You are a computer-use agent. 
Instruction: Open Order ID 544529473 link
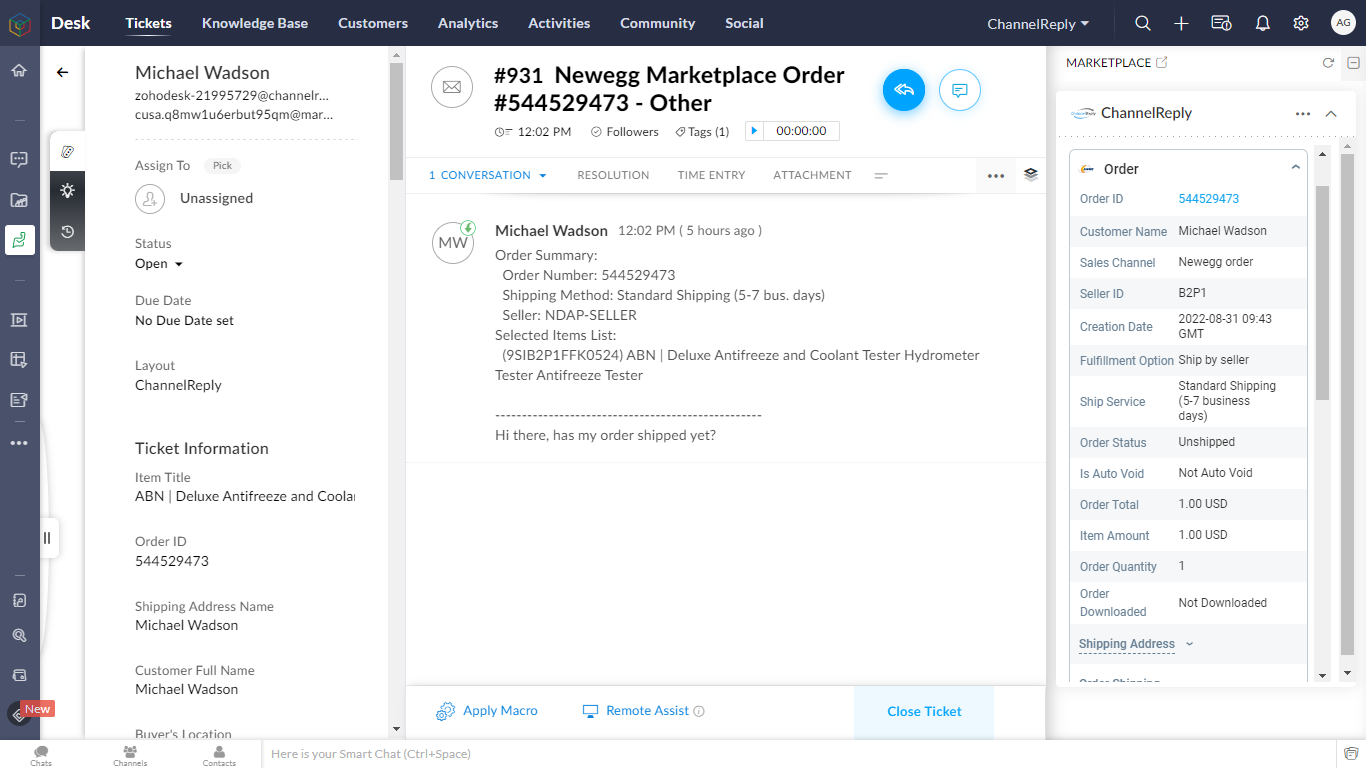(x=1209, y=199)
